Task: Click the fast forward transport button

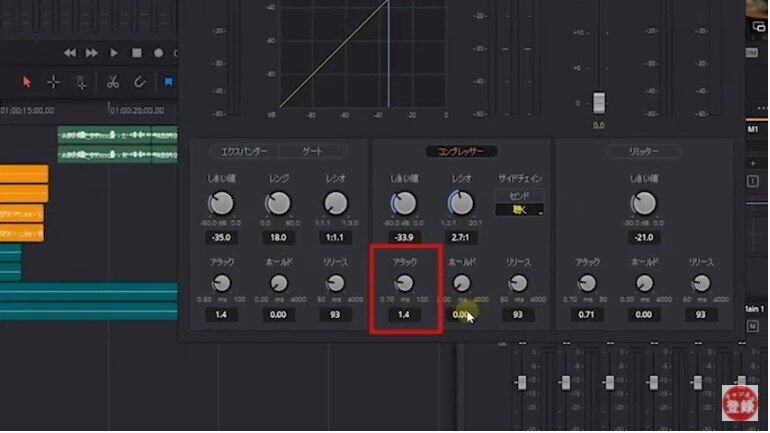Action: click(x=91, y=53)
